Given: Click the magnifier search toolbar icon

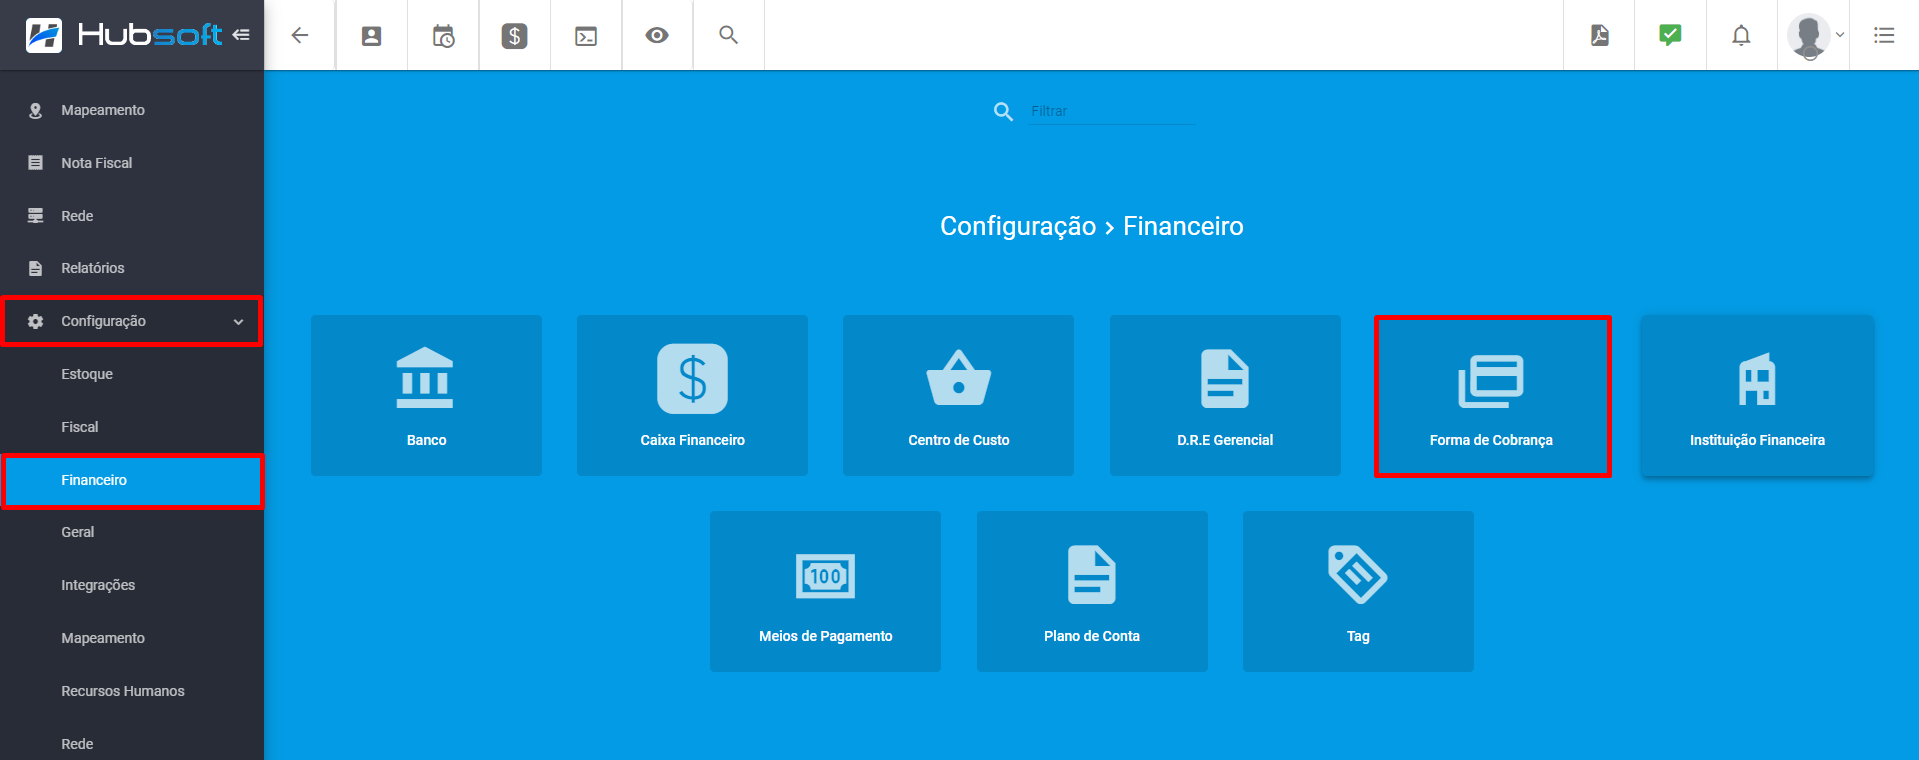Looking at the screenshot, I should pos(729,35).
